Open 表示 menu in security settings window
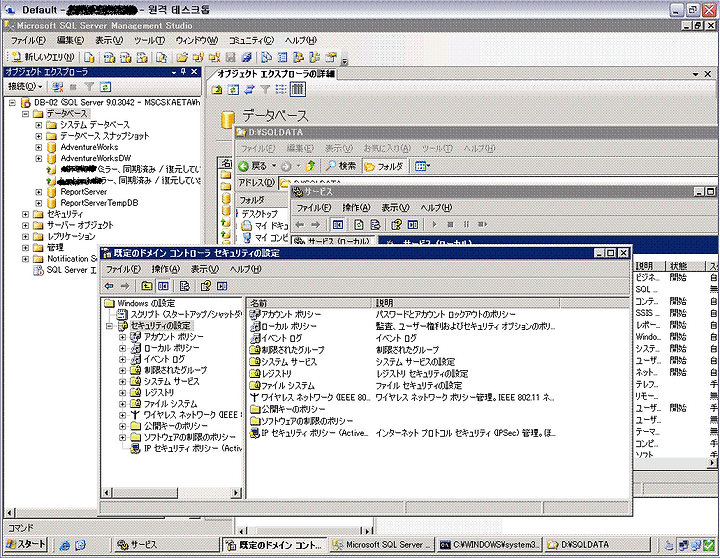The width and height of the screenshot is (720, 558). tap(204, 269)
